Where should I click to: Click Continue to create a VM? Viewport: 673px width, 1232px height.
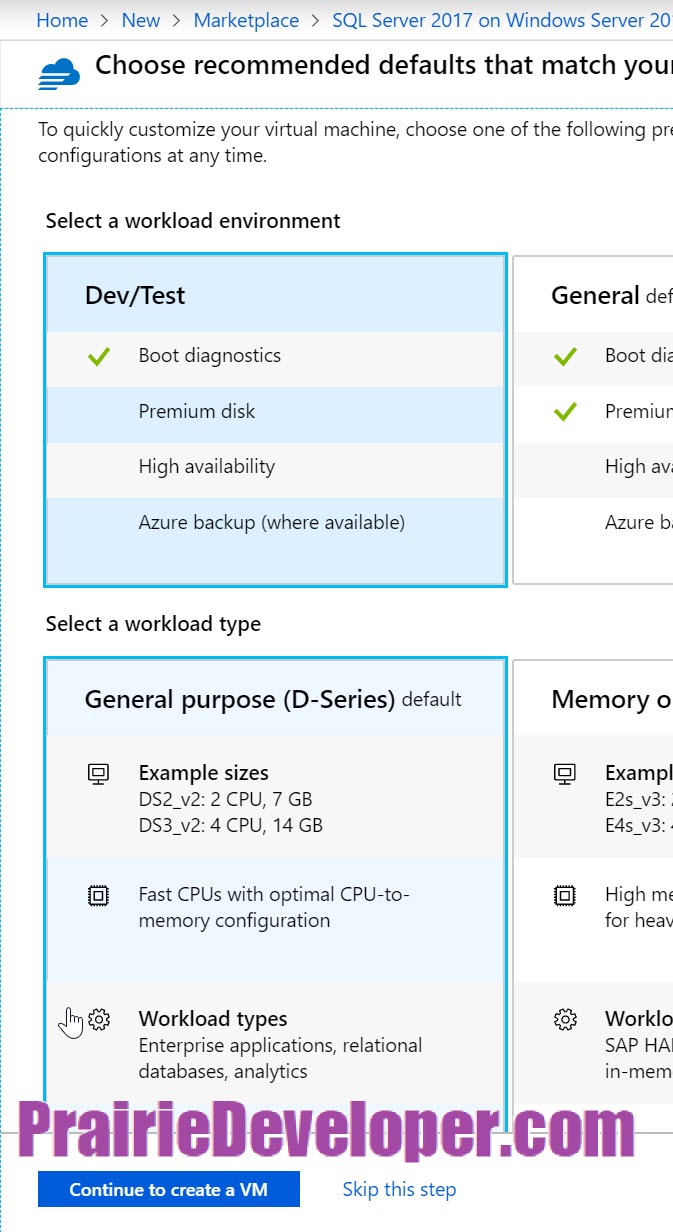coord(169,1189)
